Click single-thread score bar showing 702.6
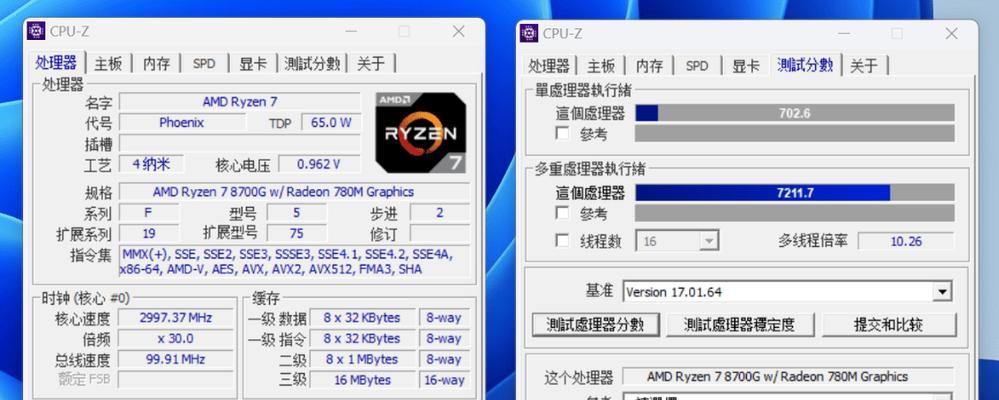The height and width of the screenshot is (400, 999). click(794, 113)
